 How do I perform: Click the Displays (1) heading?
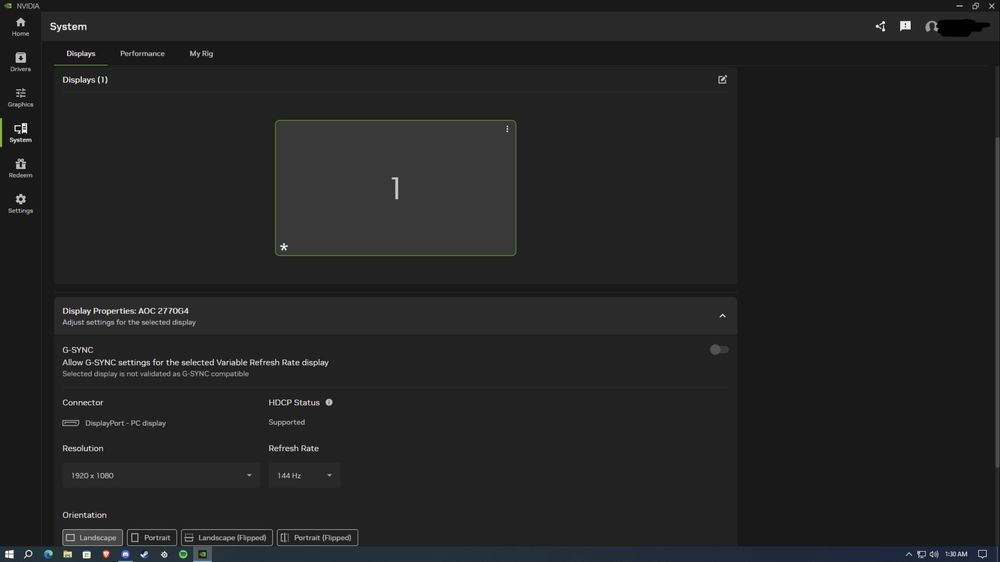click(85, 80)
